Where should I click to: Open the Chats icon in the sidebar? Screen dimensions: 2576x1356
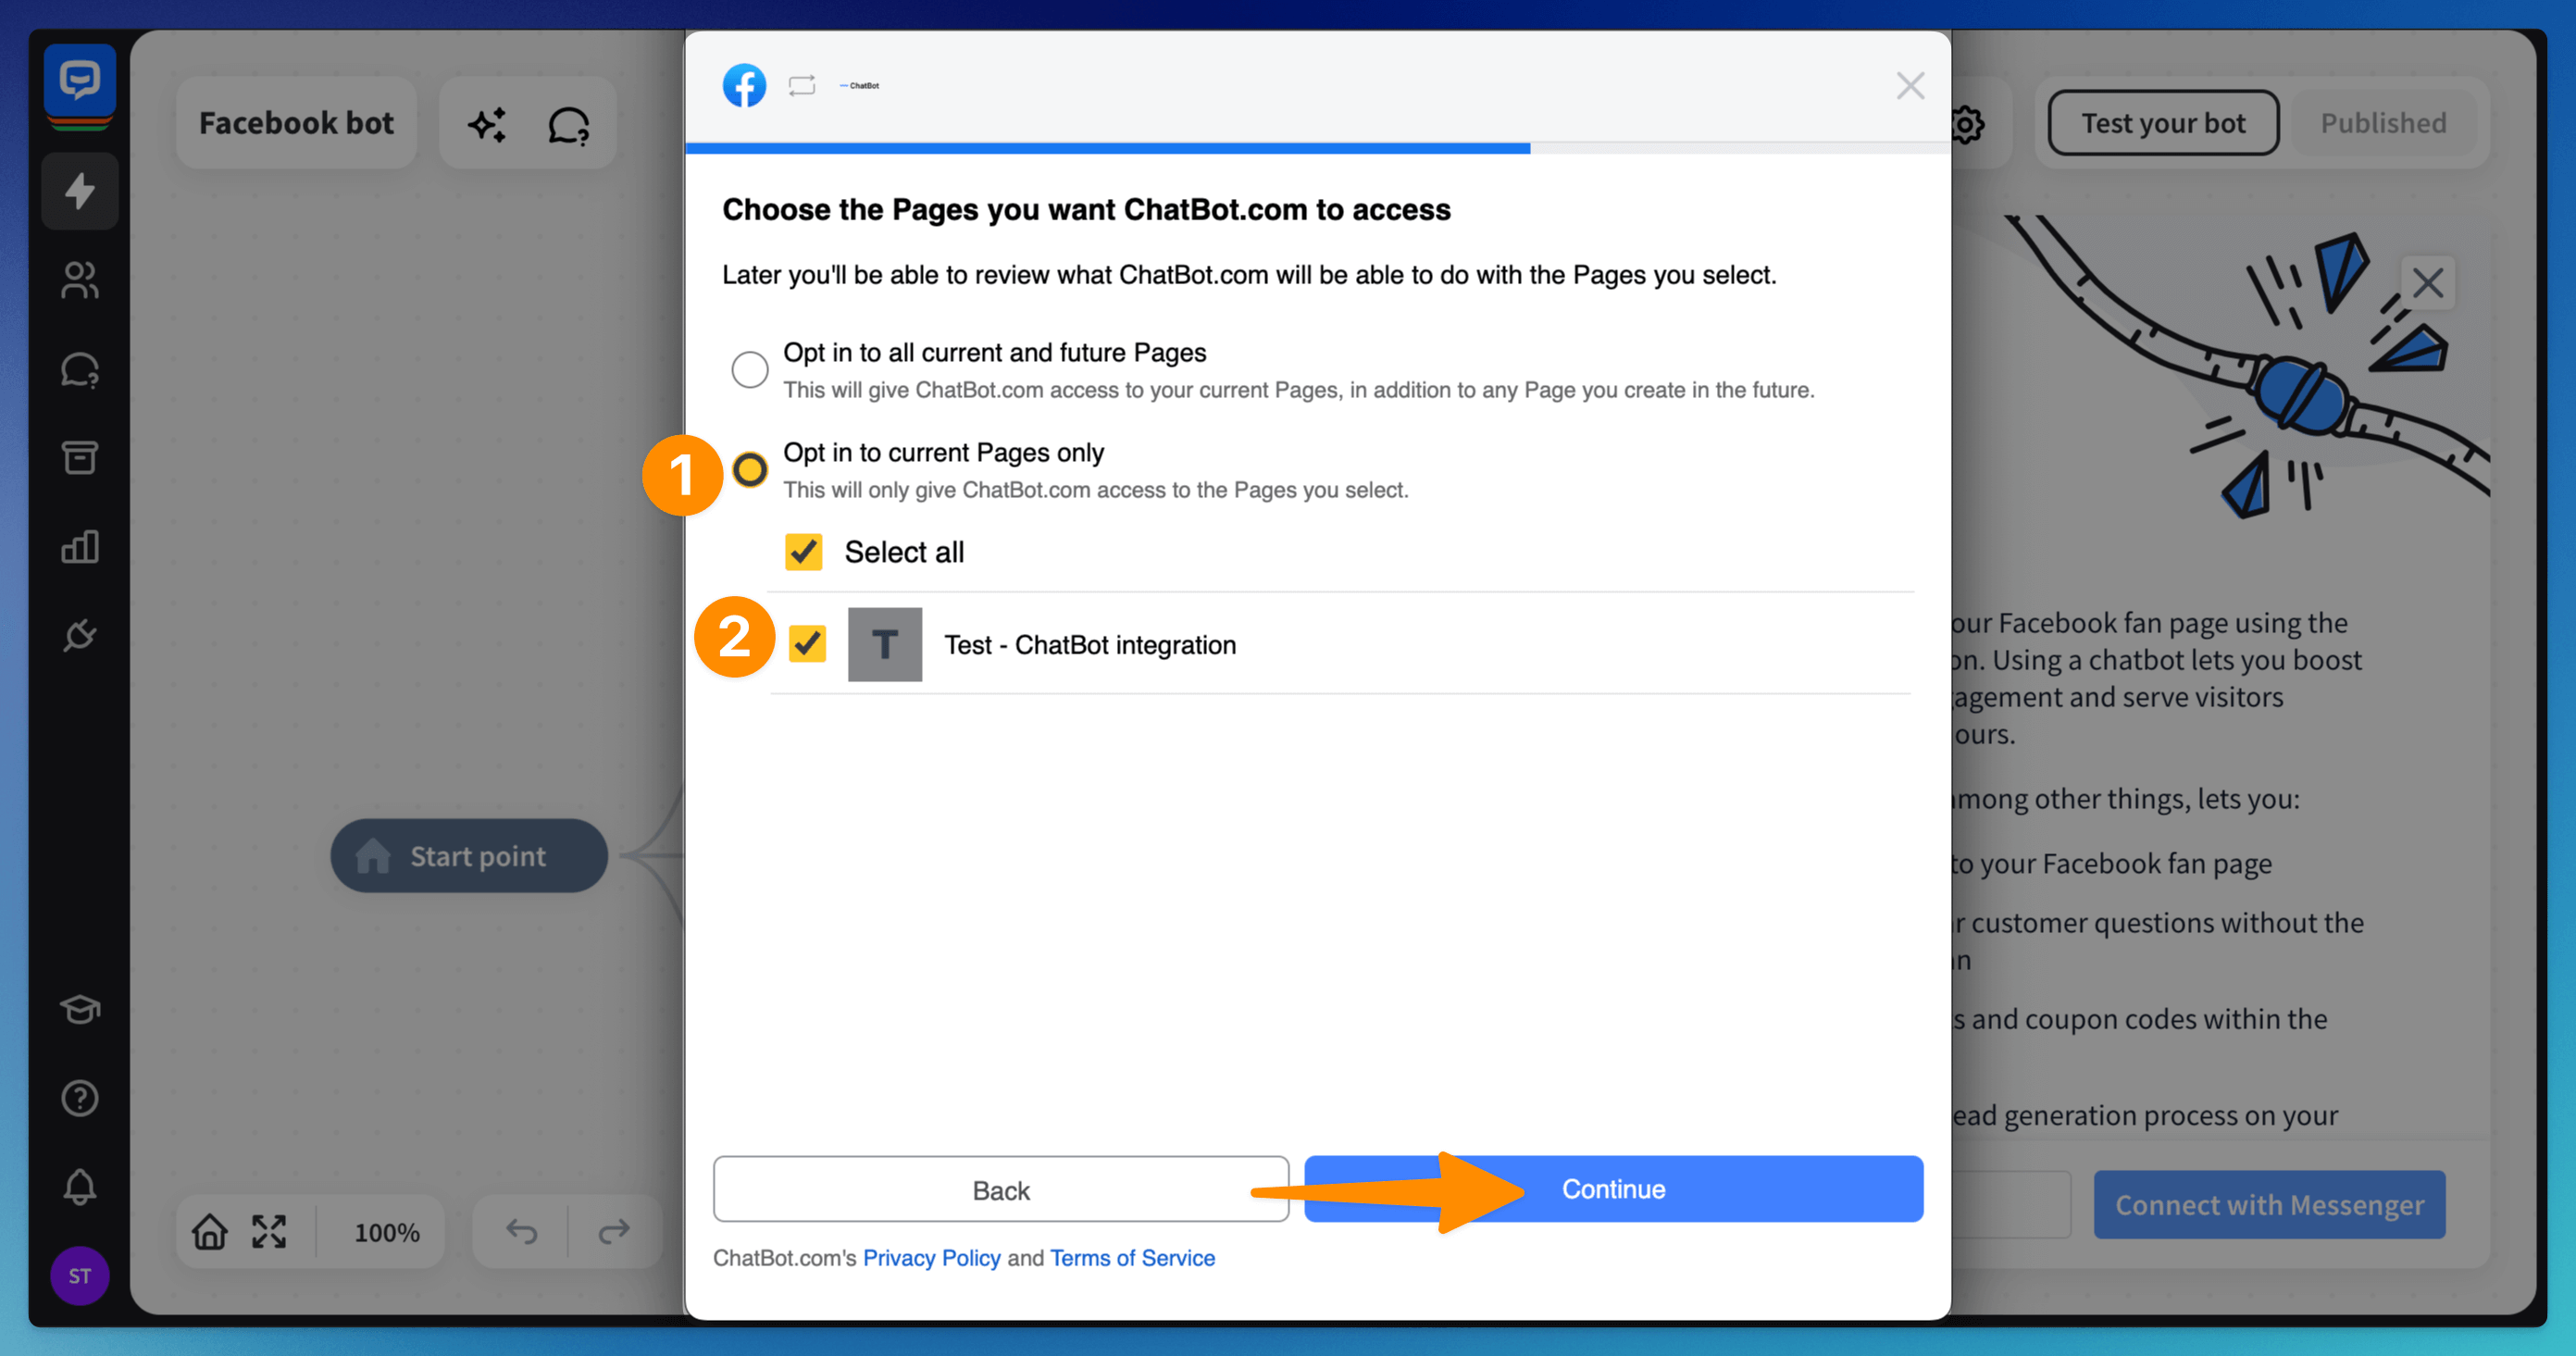click(79, 370)
